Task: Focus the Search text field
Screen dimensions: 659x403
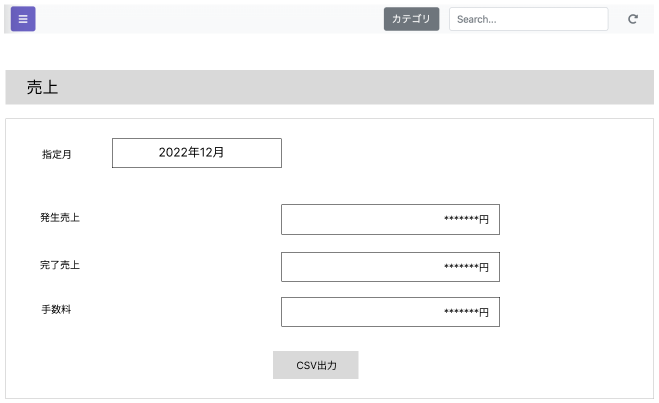Action: (528, 19)
